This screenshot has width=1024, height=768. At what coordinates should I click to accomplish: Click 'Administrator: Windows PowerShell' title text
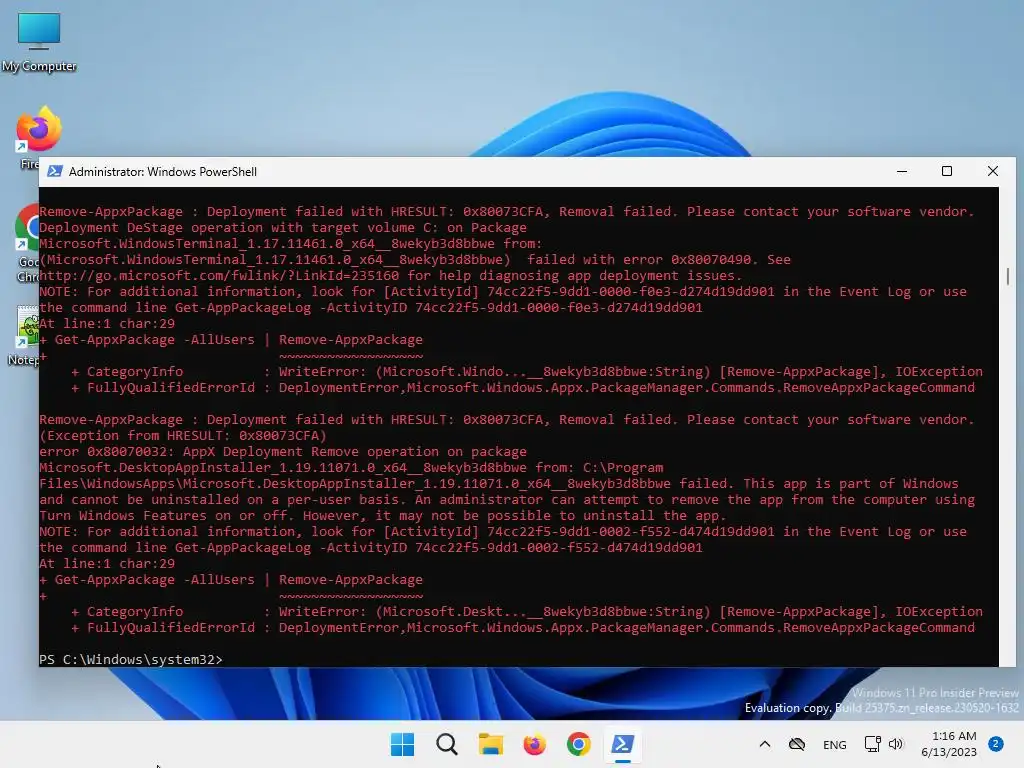click(163, 172)
